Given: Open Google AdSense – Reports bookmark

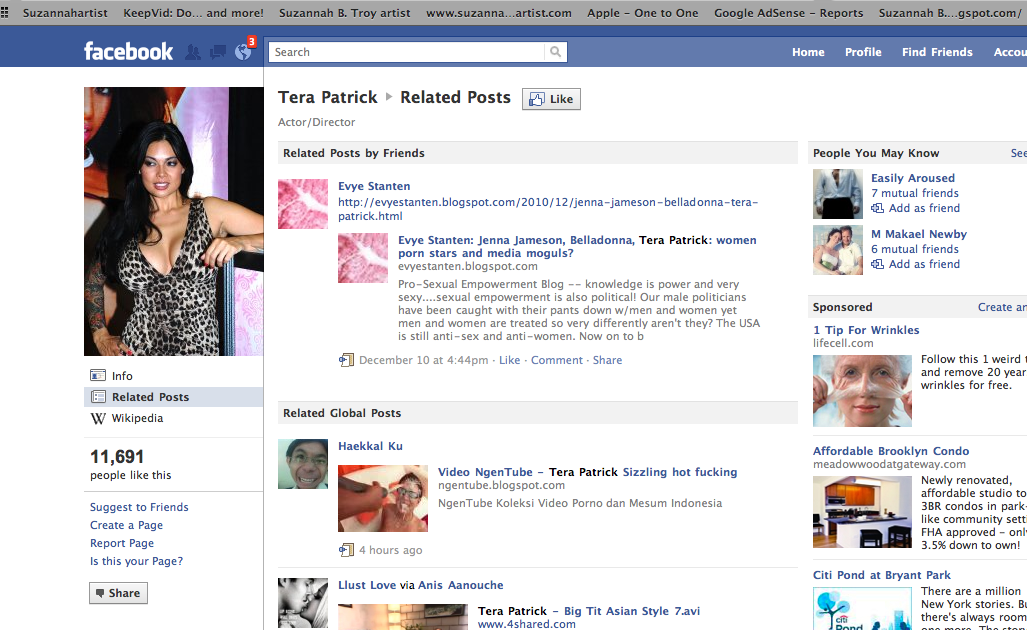Looking at the screenshot, I should (789, 12).
